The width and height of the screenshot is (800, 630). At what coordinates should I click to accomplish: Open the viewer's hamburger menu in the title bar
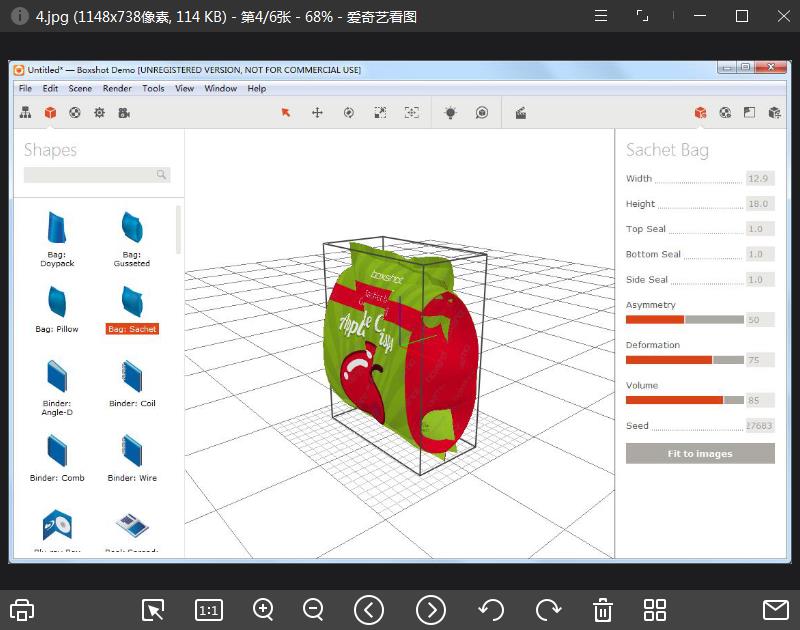[600, 16]
